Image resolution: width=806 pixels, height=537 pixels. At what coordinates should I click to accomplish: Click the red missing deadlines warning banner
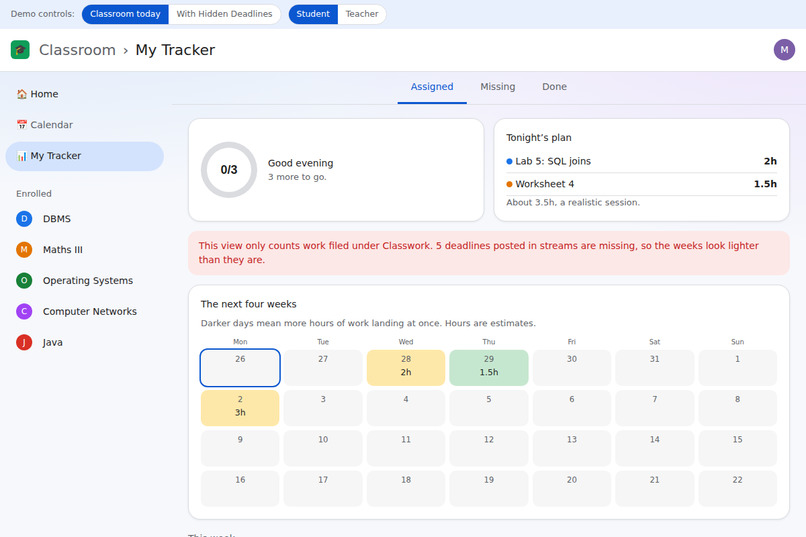(489, 253)
